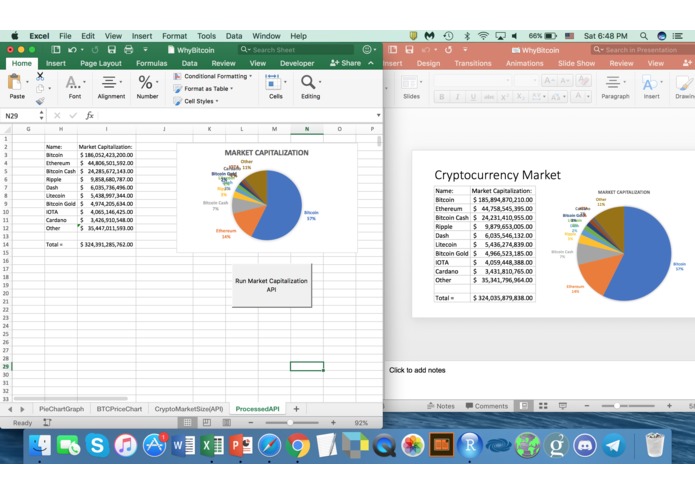Open Discord from the Dock
The height and width of the screenshot is (494, 695).
(x=585, y=445)
